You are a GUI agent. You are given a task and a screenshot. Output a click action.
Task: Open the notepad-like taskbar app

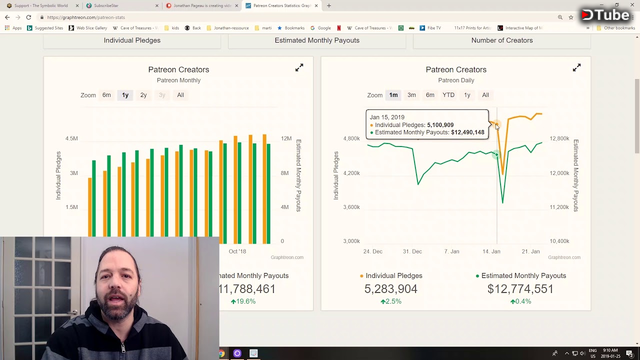[x=253, y=353]
